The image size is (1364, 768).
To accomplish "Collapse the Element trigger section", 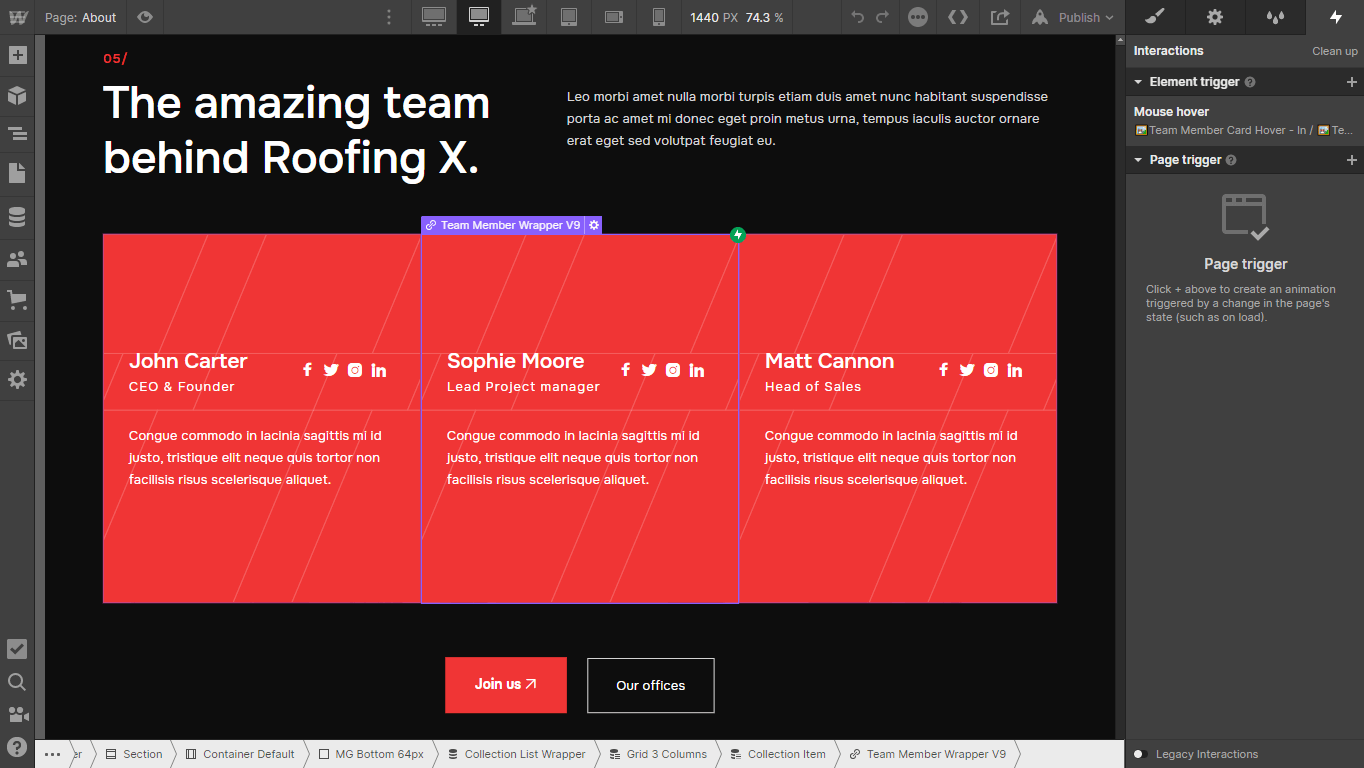I will (x=1137, y=81).
